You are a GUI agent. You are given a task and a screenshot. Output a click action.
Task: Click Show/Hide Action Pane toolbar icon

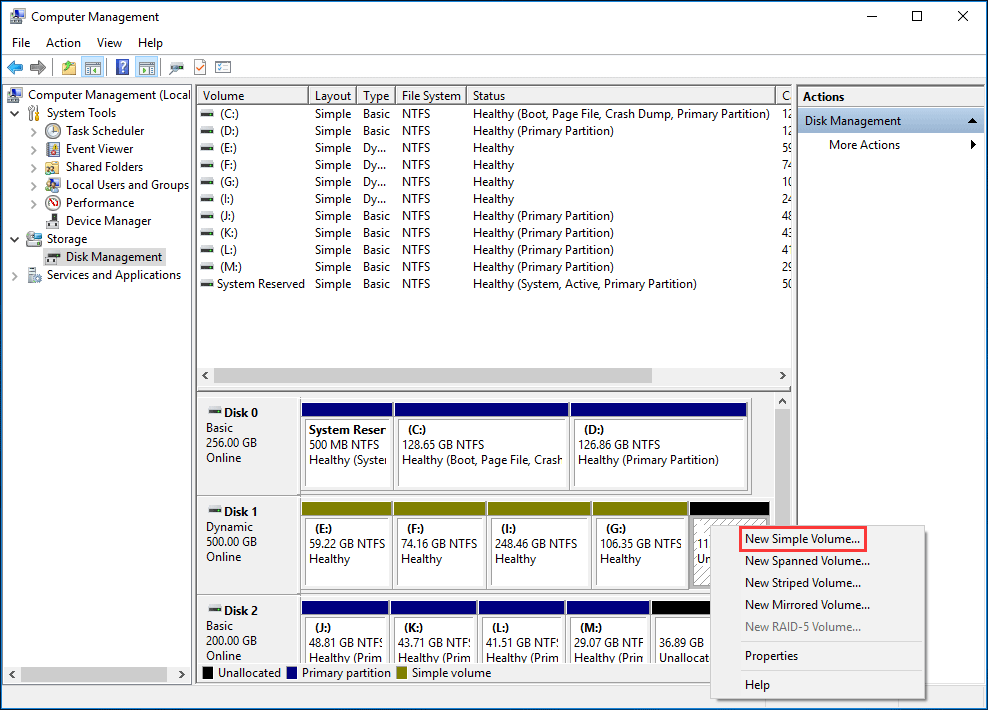147,67
